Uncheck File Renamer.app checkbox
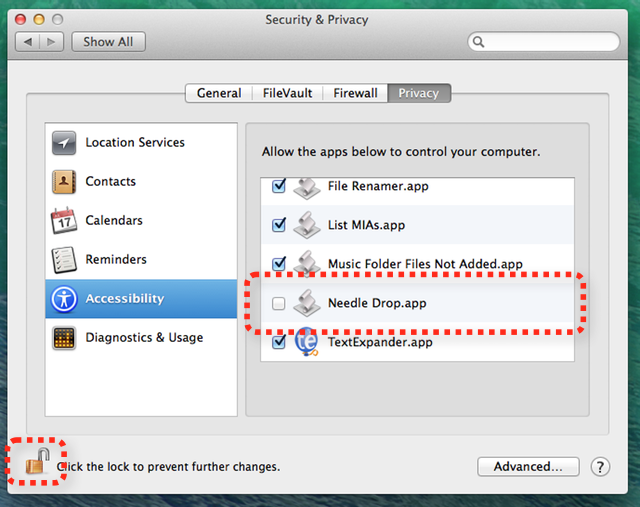The width and height of the screenshot is (640, 507). tap(279, 186)
